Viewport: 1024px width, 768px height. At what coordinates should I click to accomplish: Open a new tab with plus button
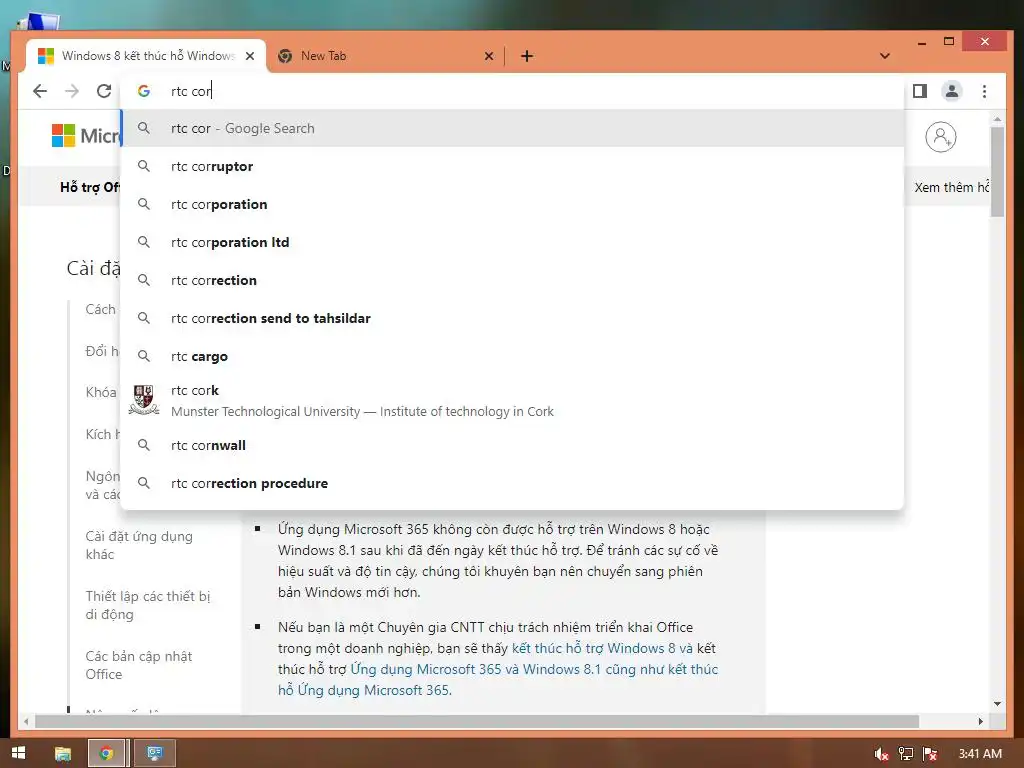tap(527, 56)
